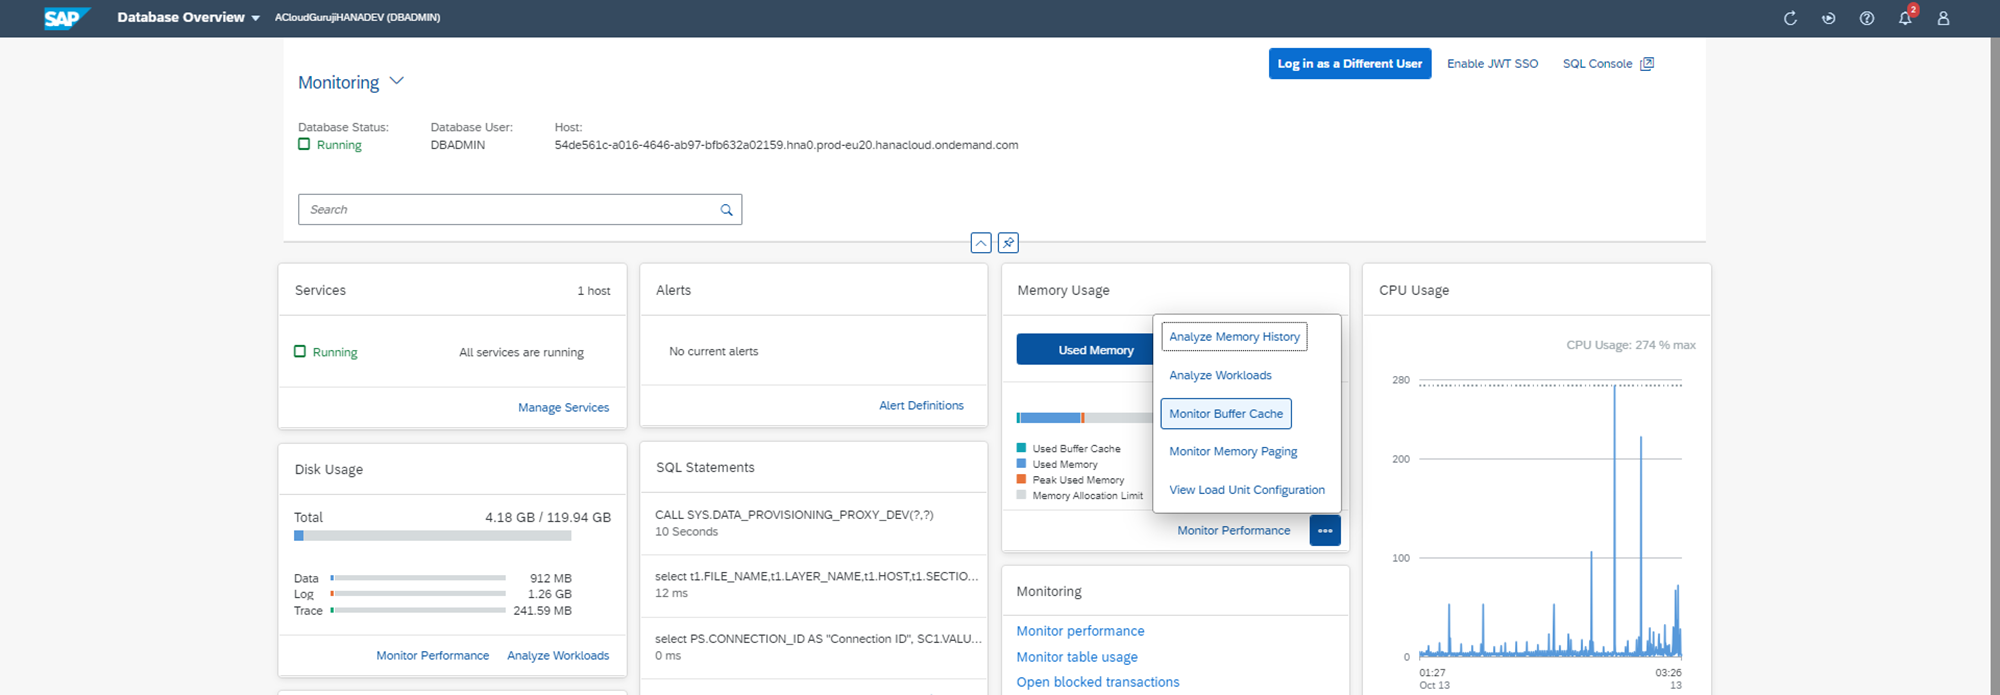Choose Analyze Memory History from menu
2000x695 pixels.
point(1234,337)
